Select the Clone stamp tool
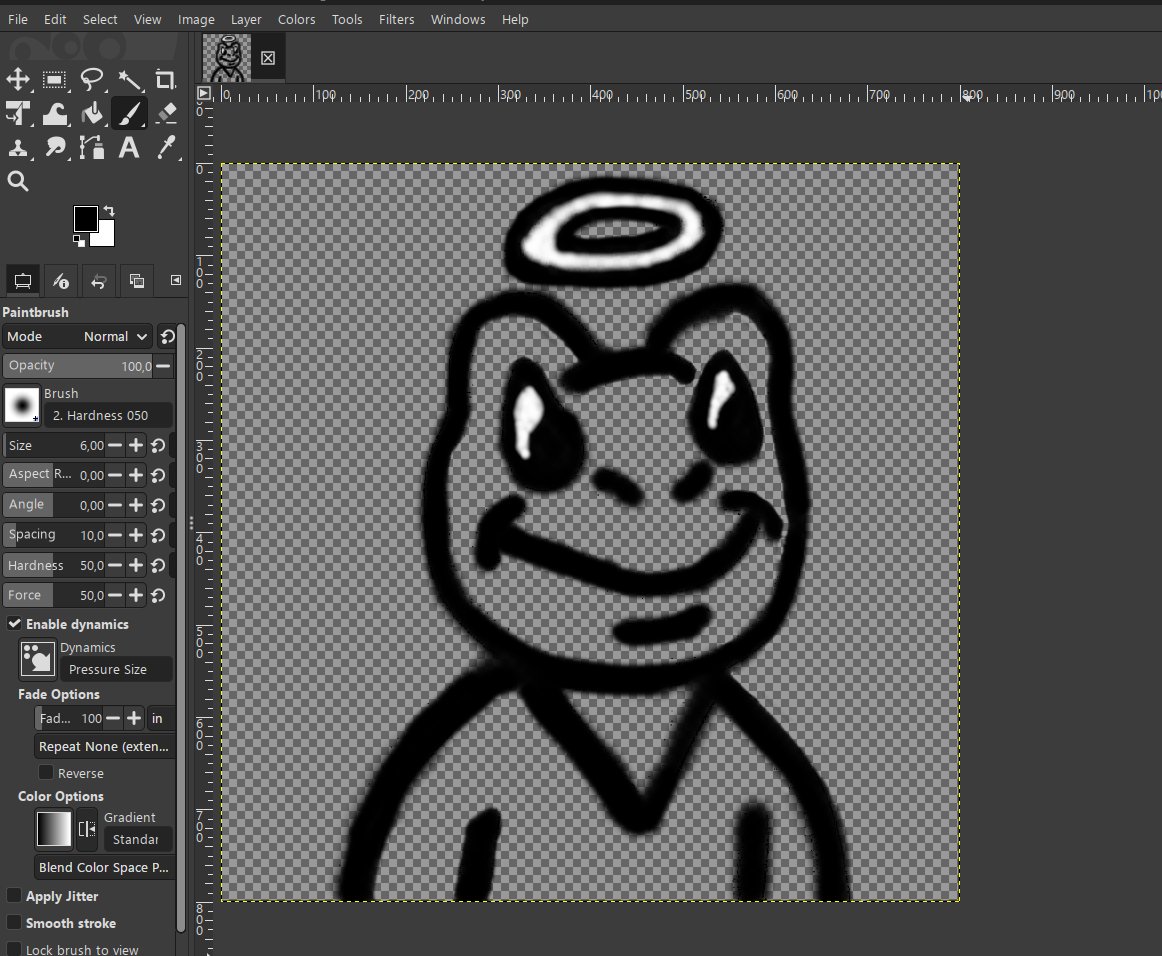The height and width of the screenshot is (956, 1162). point(18,147)
